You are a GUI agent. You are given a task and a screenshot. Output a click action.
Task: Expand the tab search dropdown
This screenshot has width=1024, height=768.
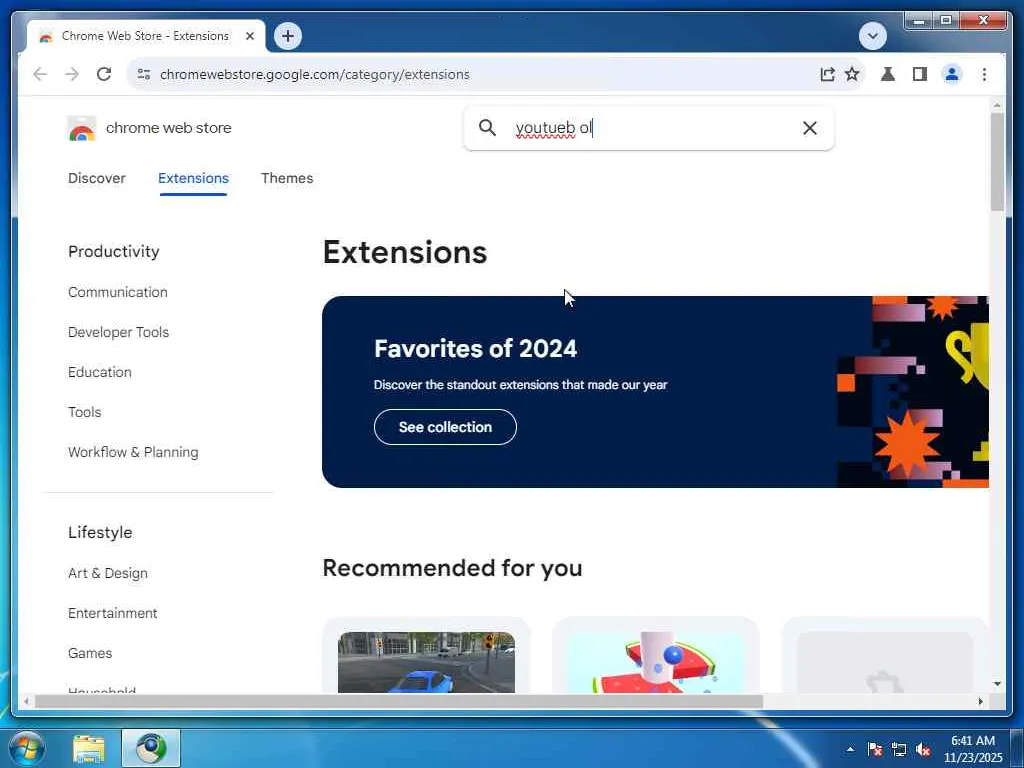point(872,36)
